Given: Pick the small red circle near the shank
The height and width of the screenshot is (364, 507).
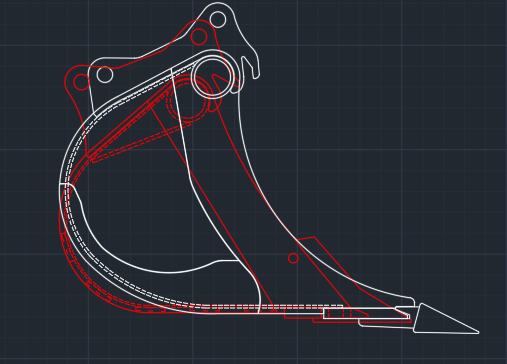Looking at the screenshot, I should (293, 258).
